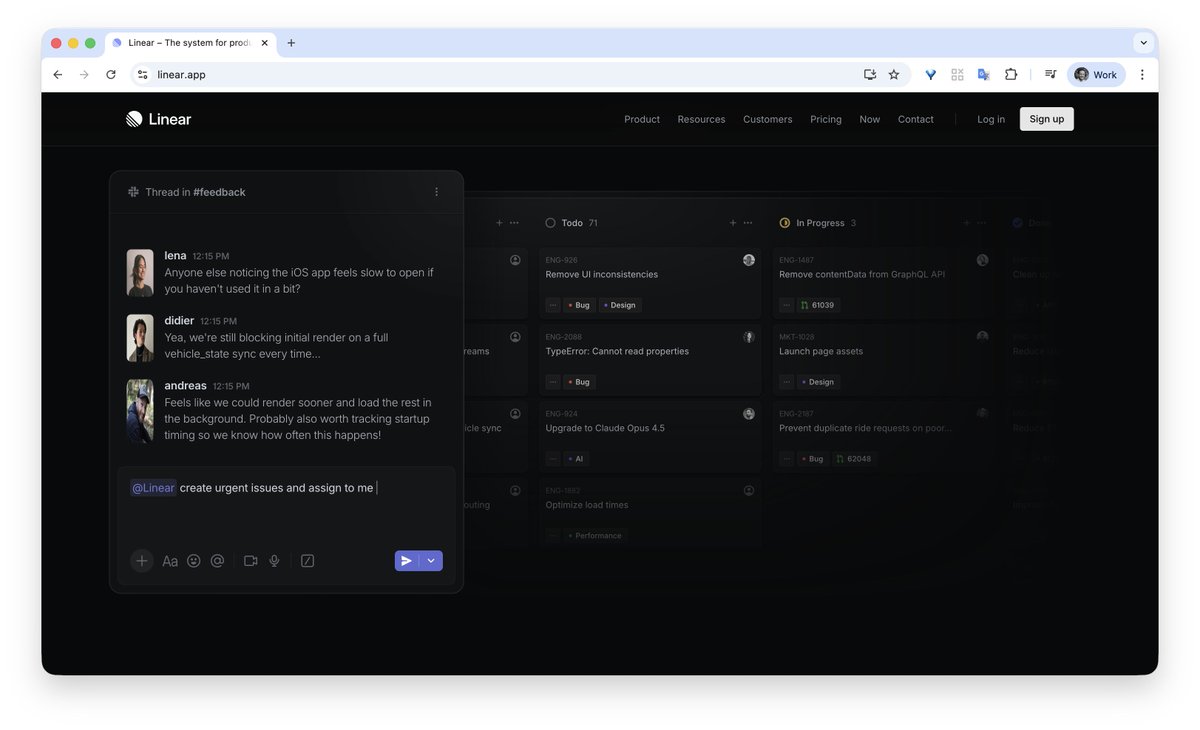Open the Now nav link
This screenshot has height=730, width=1200.
tap(870, 119)
